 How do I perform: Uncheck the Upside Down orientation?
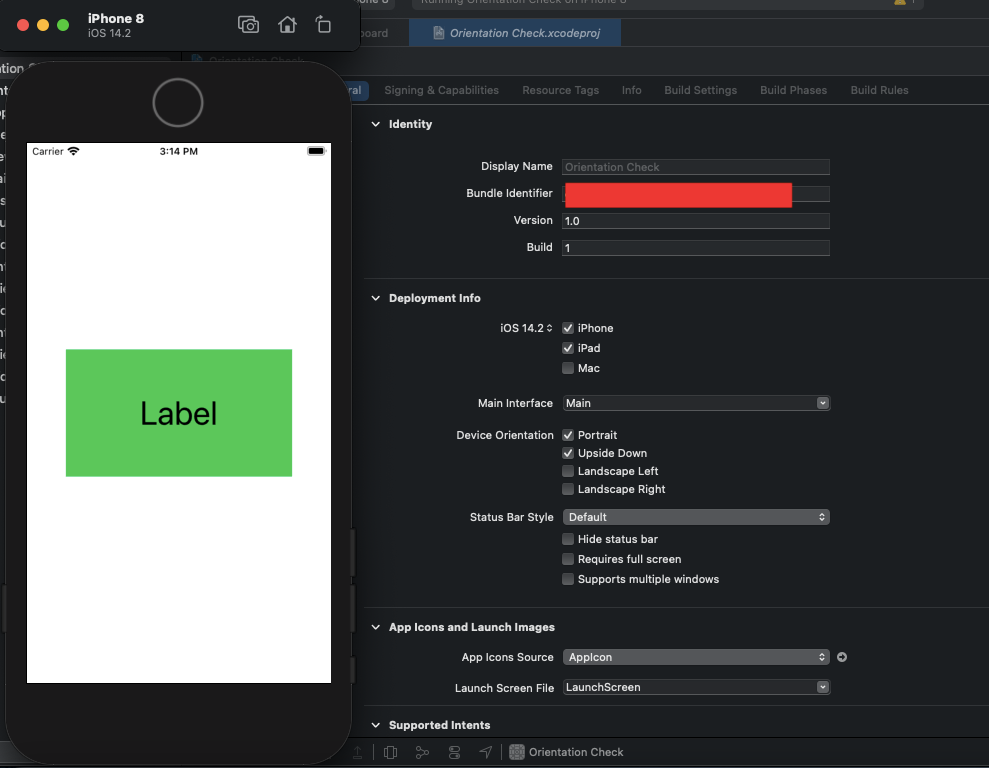coord(568,453)
